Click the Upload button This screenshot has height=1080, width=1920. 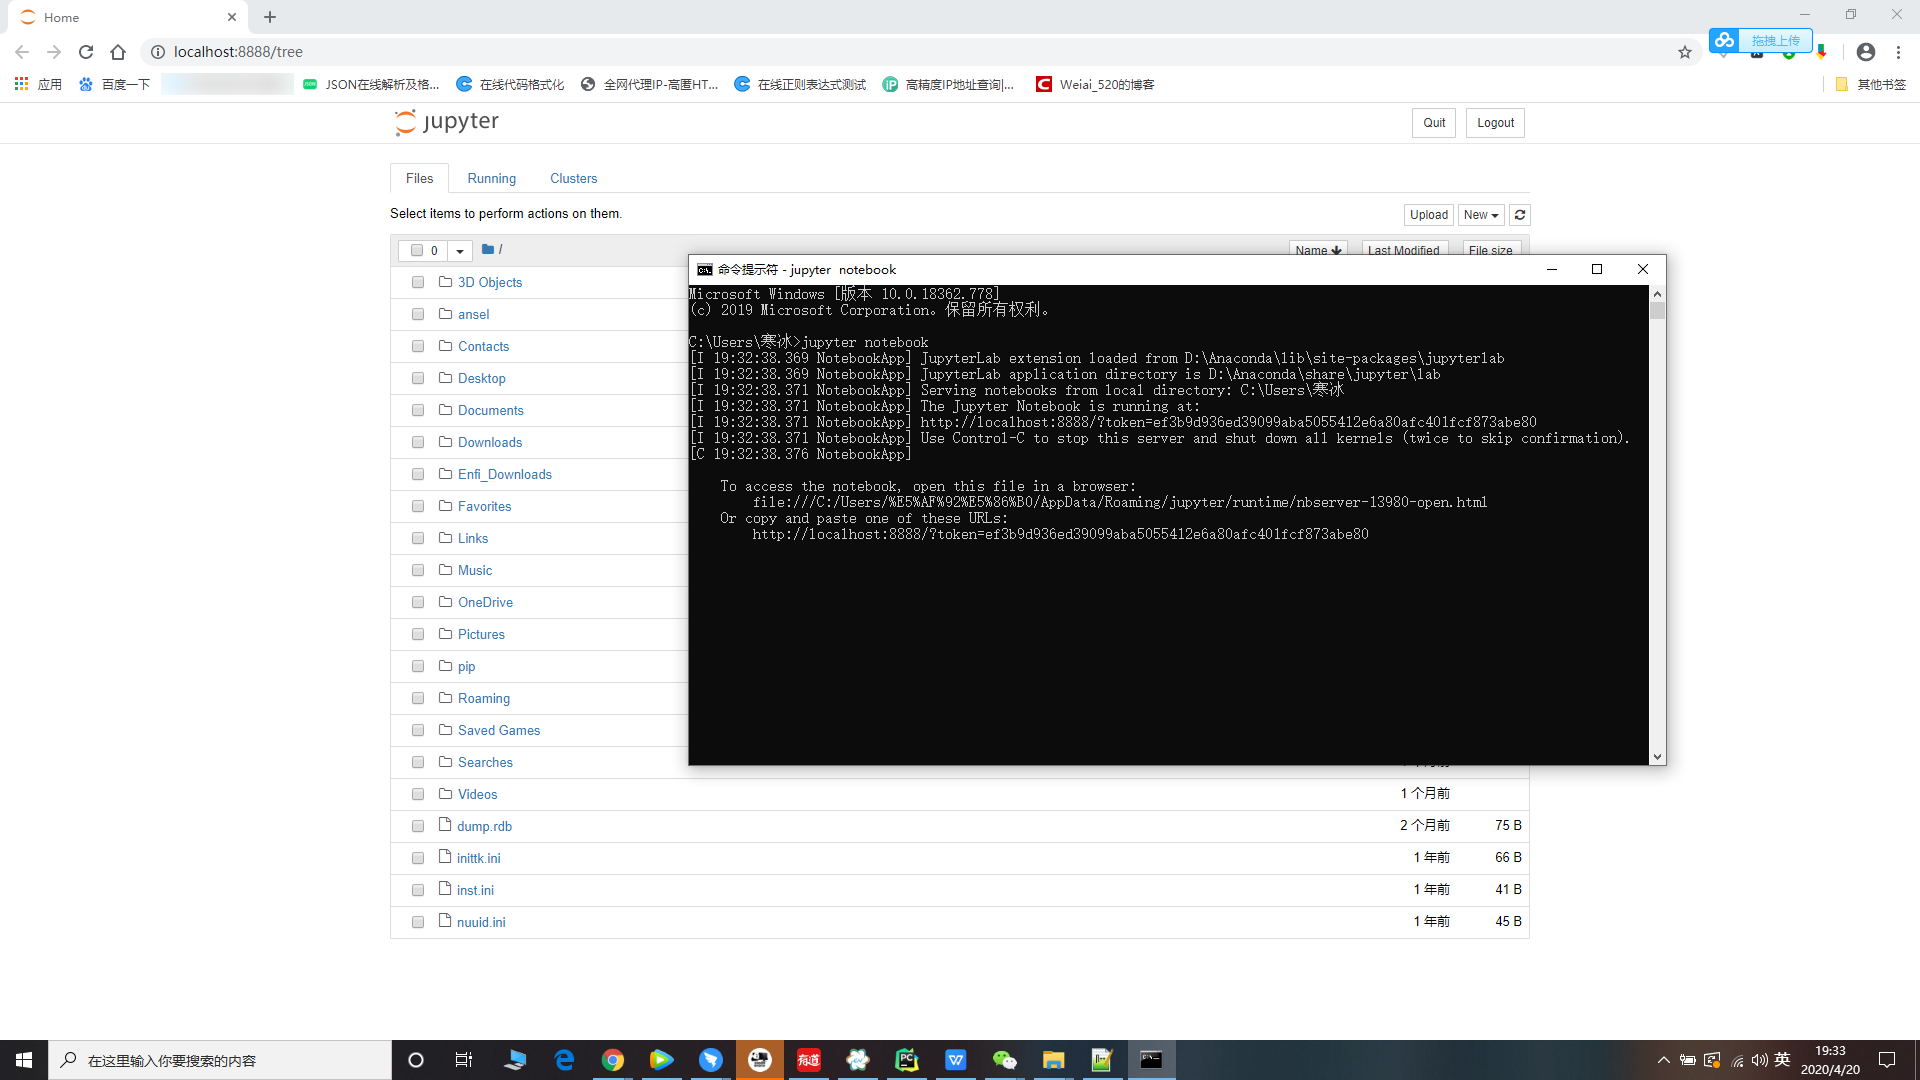pyautogui.click(x=1428, y=214)
